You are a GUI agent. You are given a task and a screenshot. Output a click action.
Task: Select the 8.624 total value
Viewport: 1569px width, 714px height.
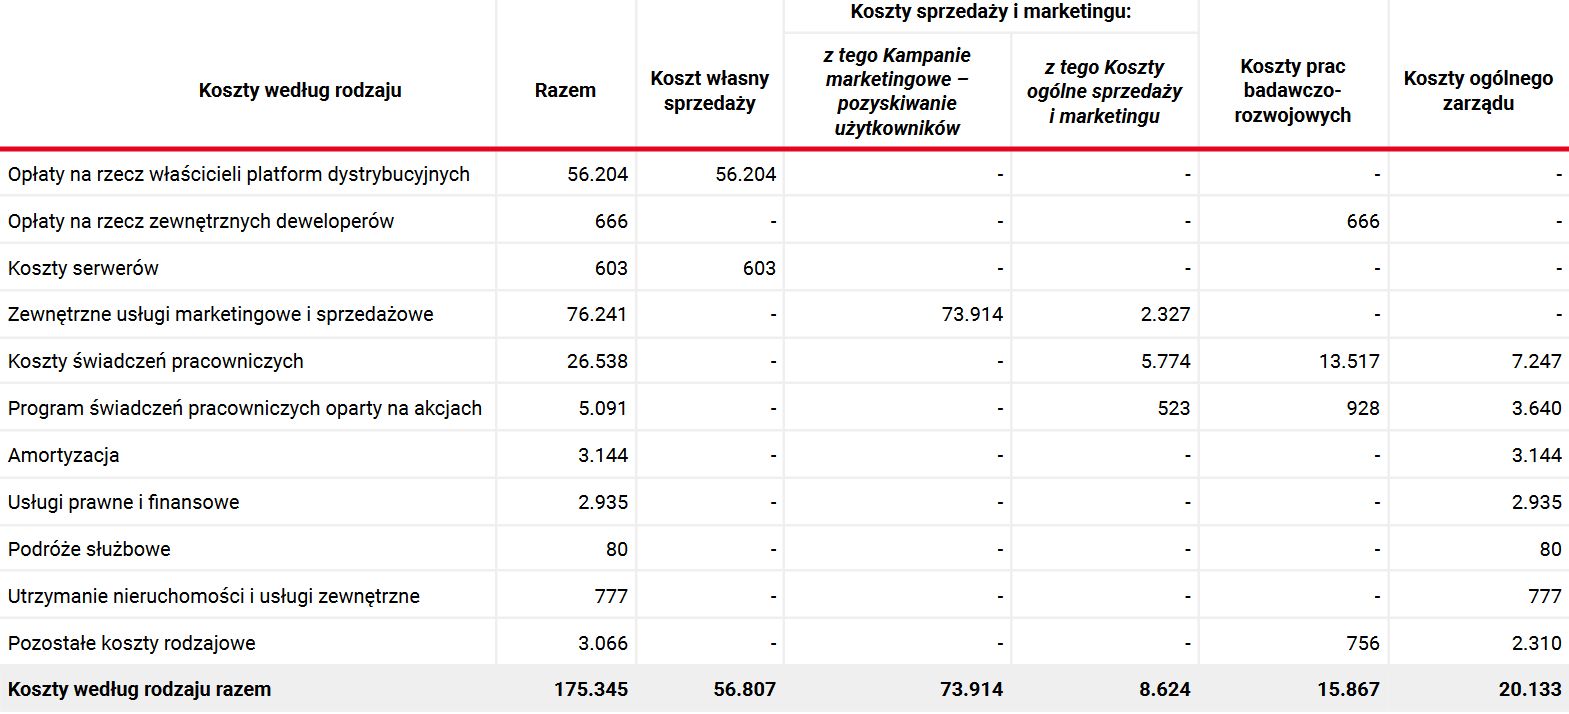pos(1165,689)
